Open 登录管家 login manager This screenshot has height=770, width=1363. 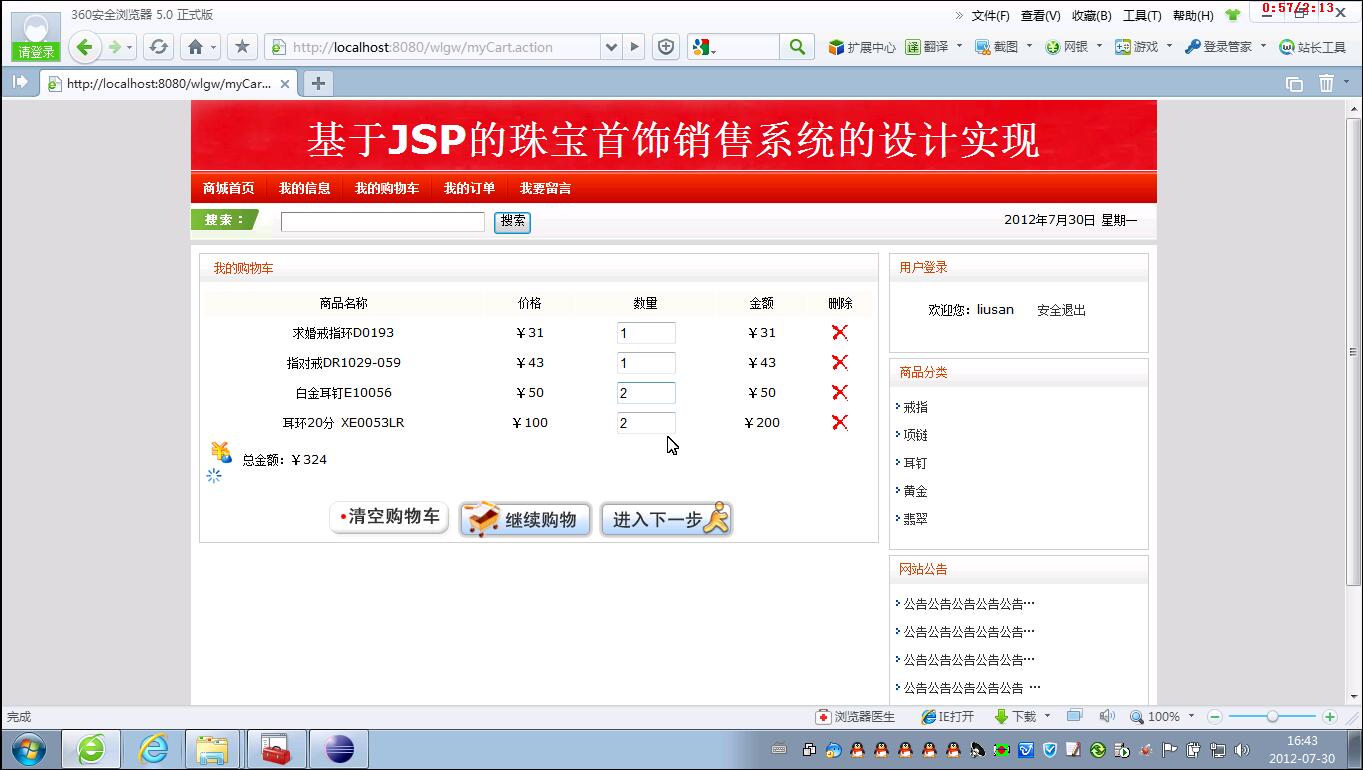coord(1218,47)
